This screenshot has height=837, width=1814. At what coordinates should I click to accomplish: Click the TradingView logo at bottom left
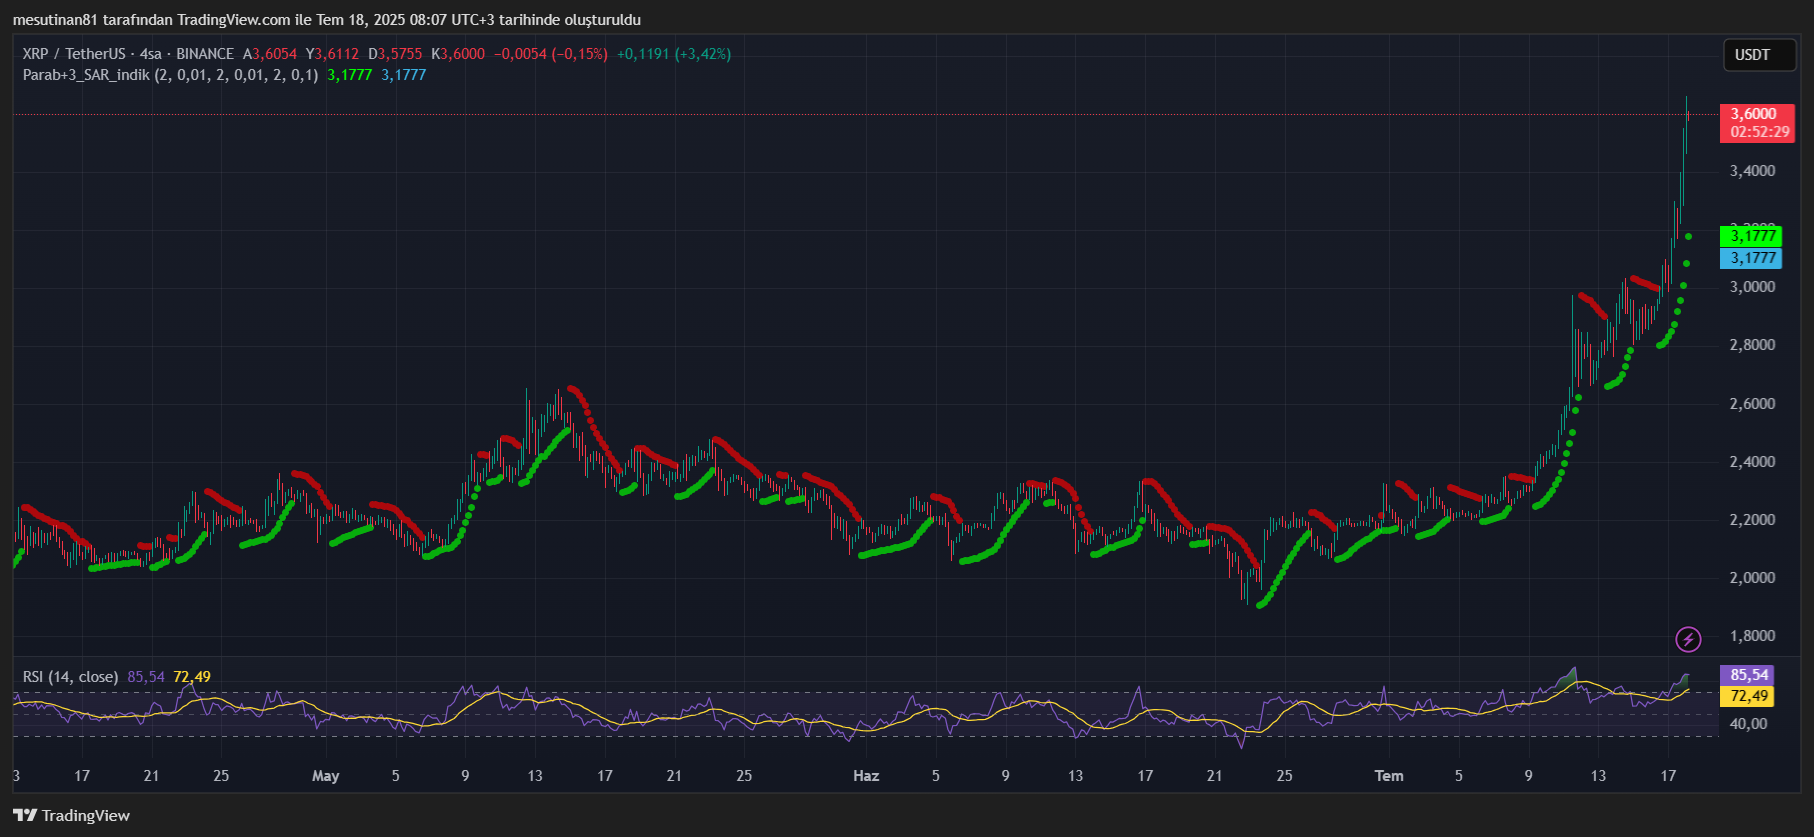pos(71,815)
